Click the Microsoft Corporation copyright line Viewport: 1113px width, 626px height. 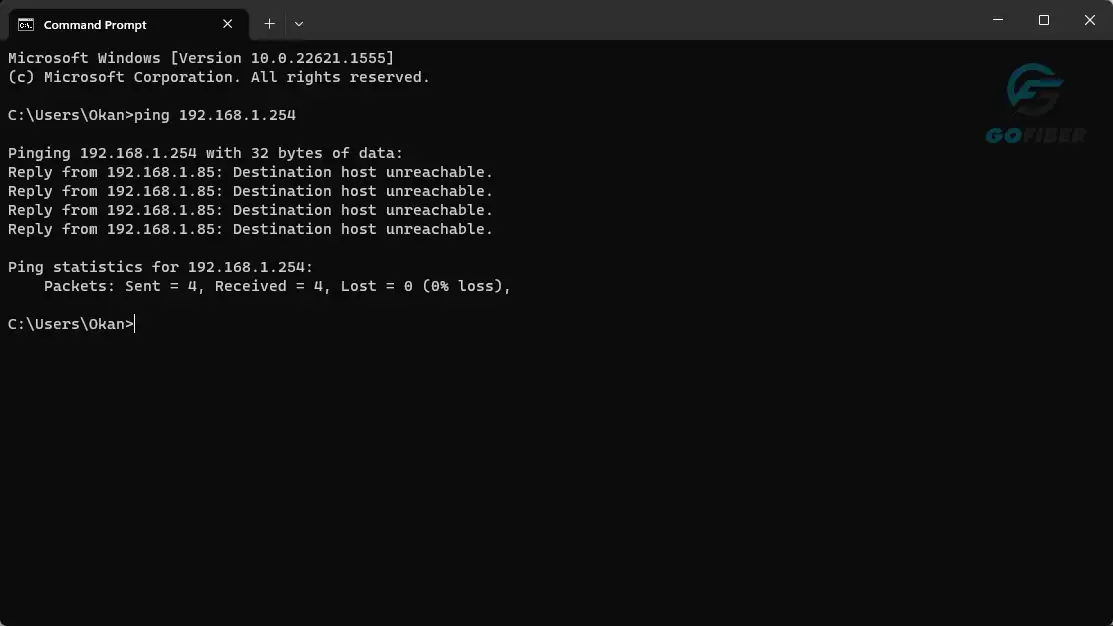[x=219, y=77]
